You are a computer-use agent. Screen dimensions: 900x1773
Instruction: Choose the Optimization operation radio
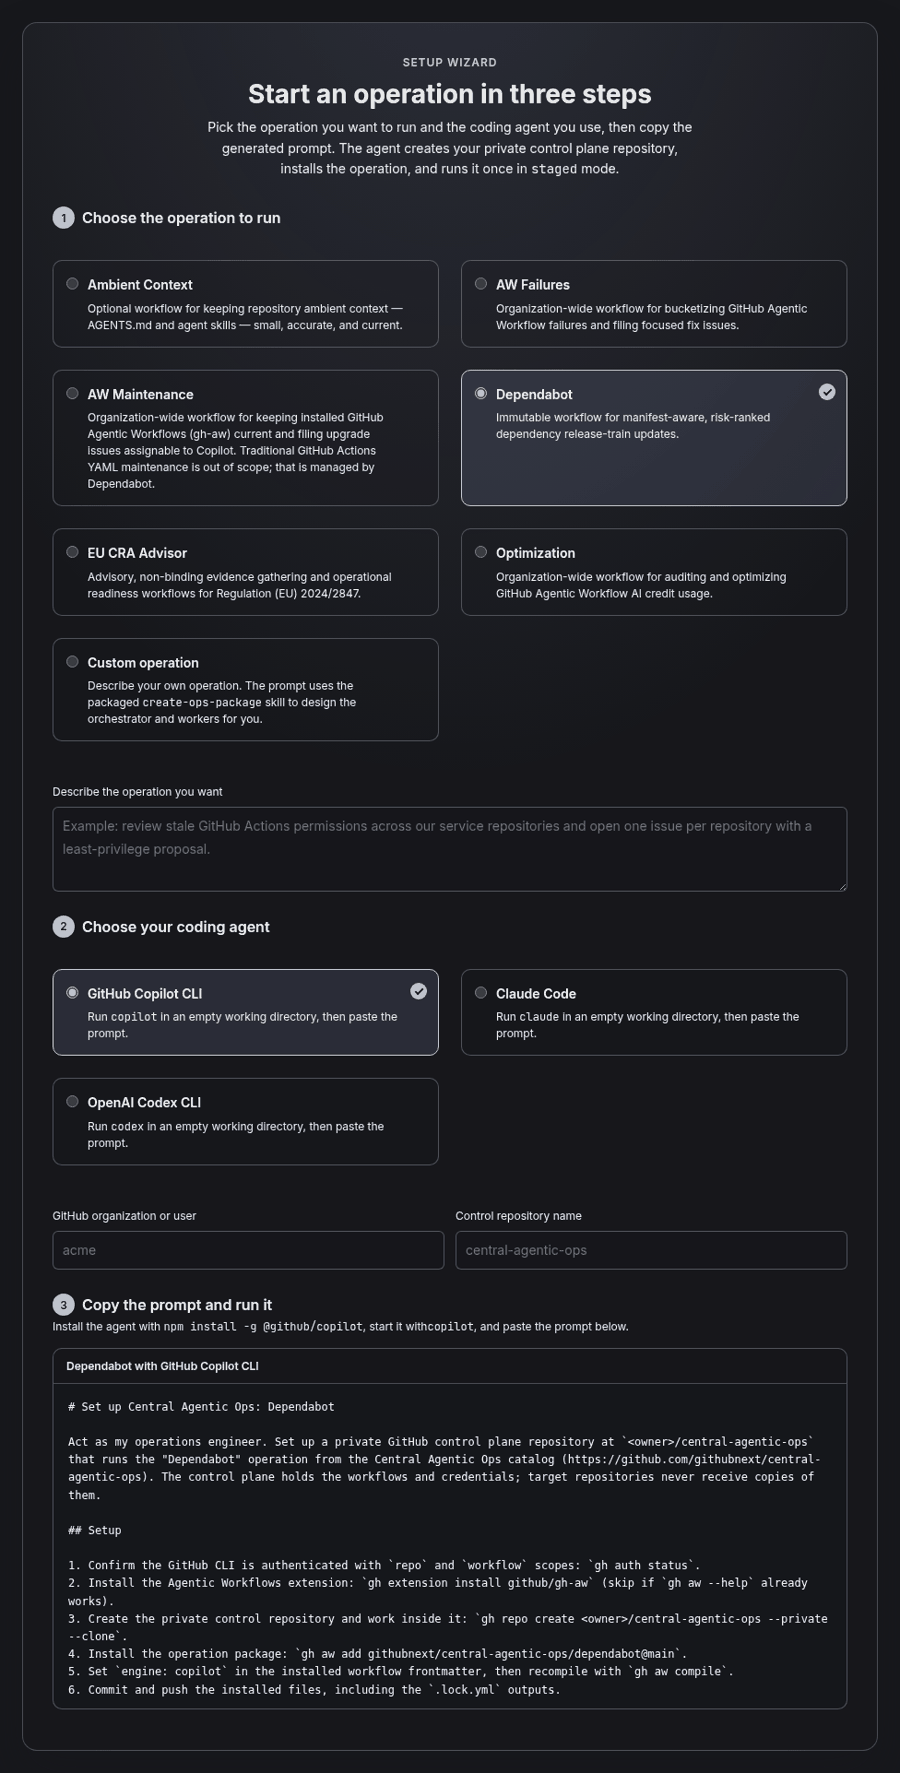(x=481, y=552)
